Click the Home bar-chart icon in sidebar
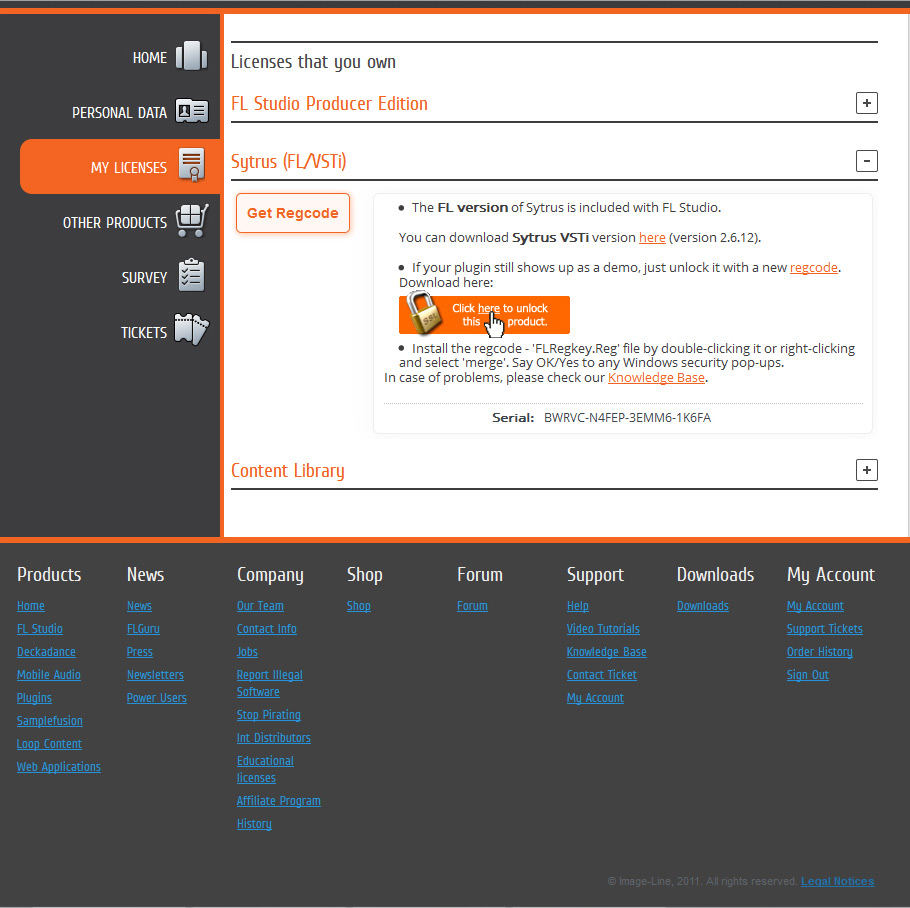Viewport: 910px width, 908px height. [192, 56]
